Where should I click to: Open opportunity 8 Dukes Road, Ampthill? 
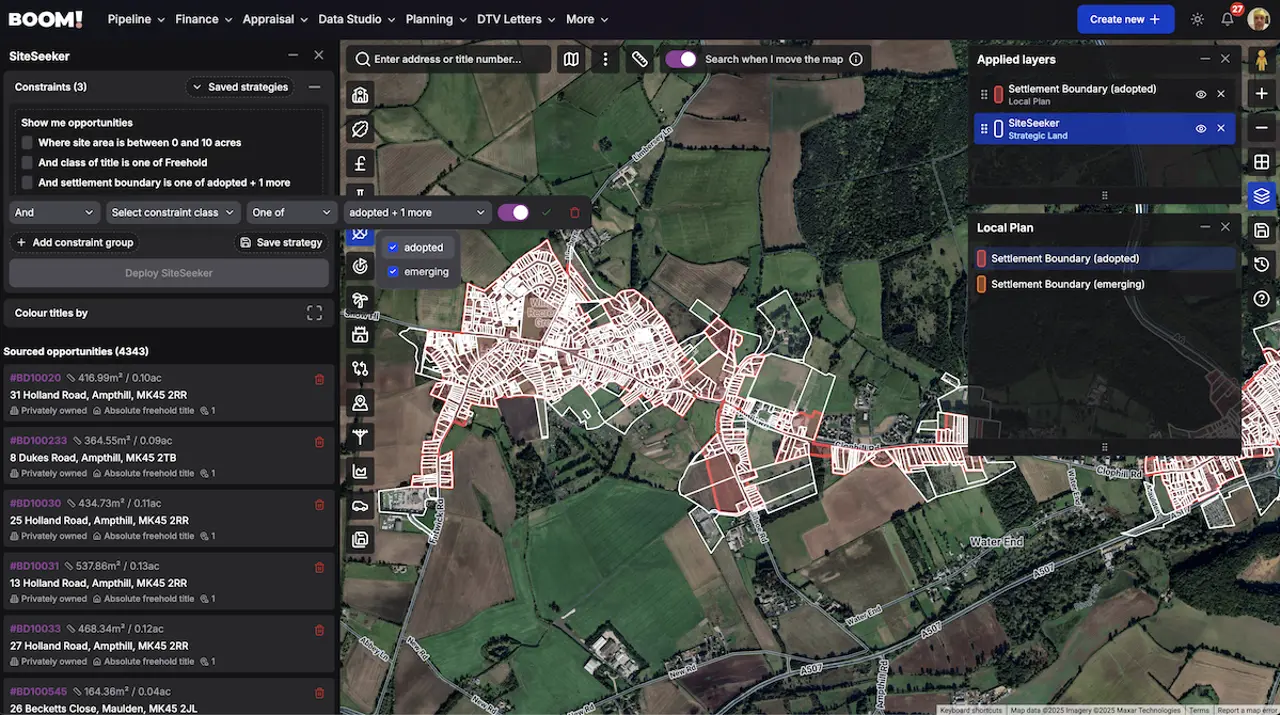(168, 457)
